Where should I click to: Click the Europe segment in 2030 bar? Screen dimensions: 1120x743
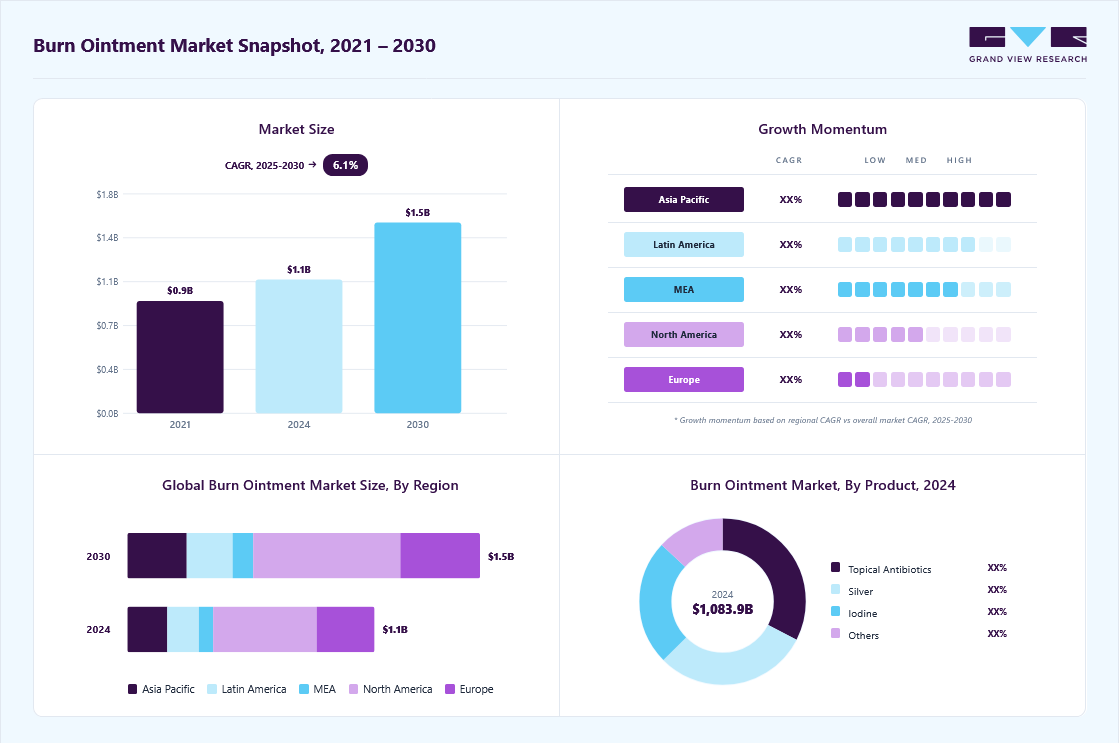point(440,556)
